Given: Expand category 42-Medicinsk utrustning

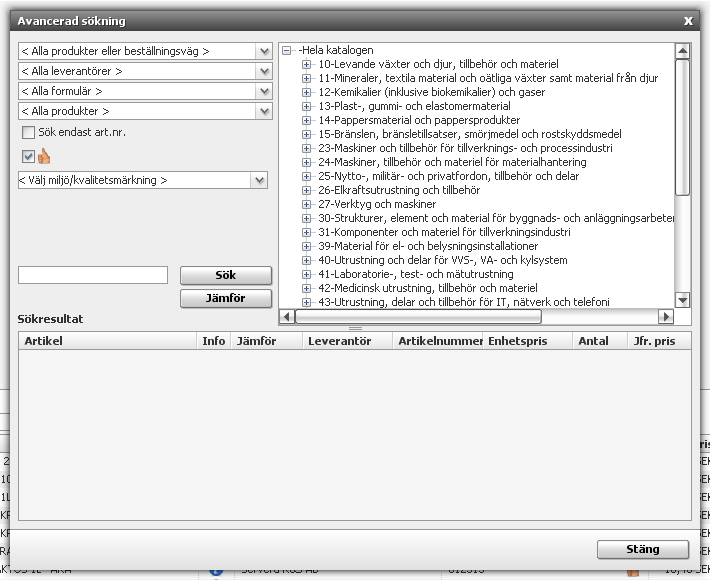Looking at the screenshot, I should pyautogui.click(x=307, y=289).
